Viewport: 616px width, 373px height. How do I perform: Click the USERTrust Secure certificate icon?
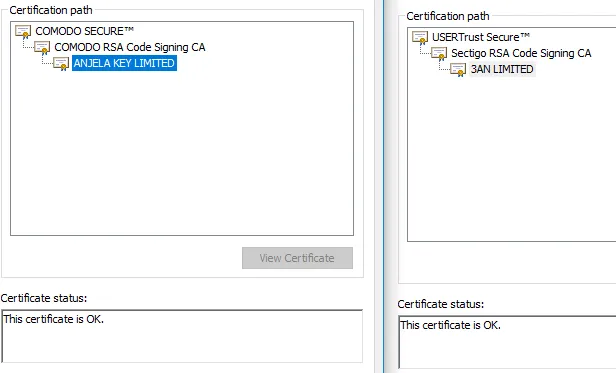click(x=420, y=37)
